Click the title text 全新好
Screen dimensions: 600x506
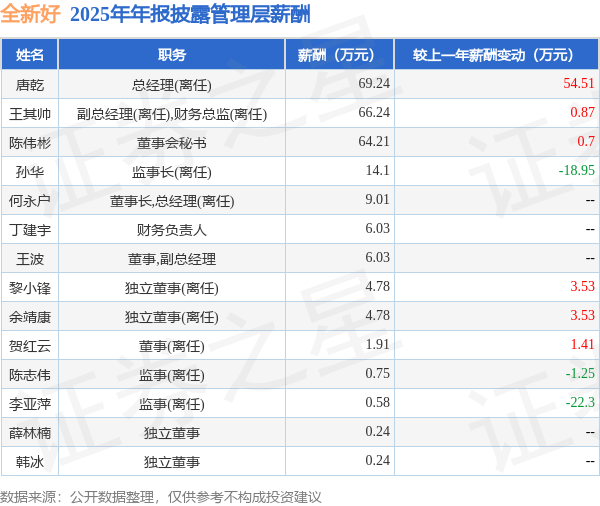click(x=30, y=14)
